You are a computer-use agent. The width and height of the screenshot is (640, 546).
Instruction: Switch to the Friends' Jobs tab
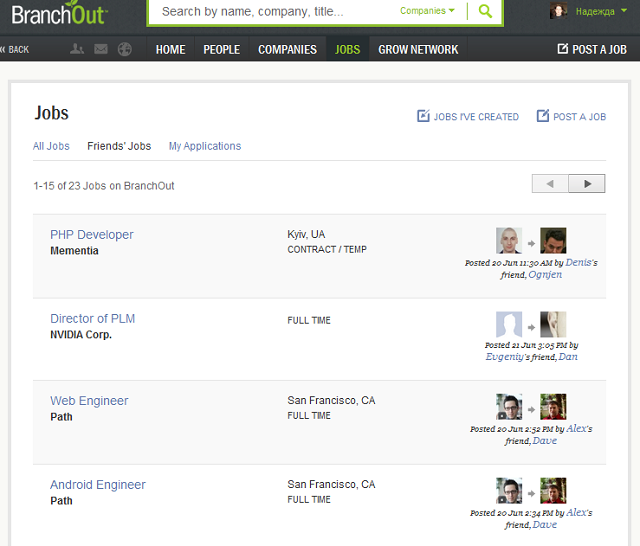click(x=119, y=146)
